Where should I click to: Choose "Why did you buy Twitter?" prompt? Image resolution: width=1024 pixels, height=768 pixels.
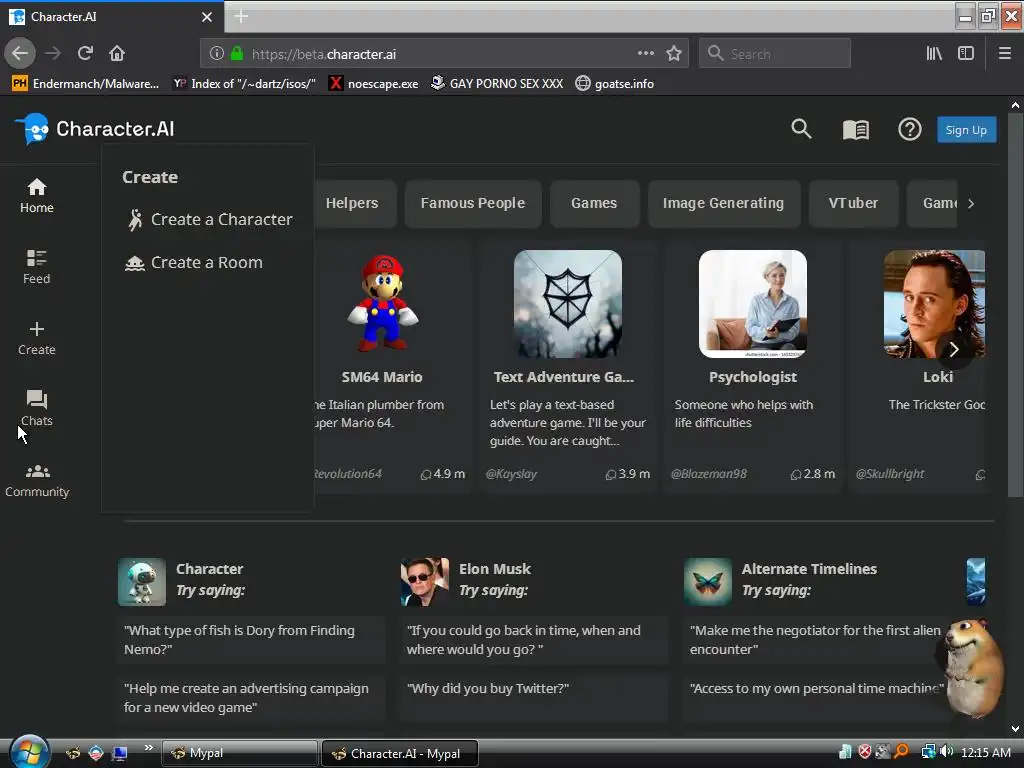coord(534,697)
